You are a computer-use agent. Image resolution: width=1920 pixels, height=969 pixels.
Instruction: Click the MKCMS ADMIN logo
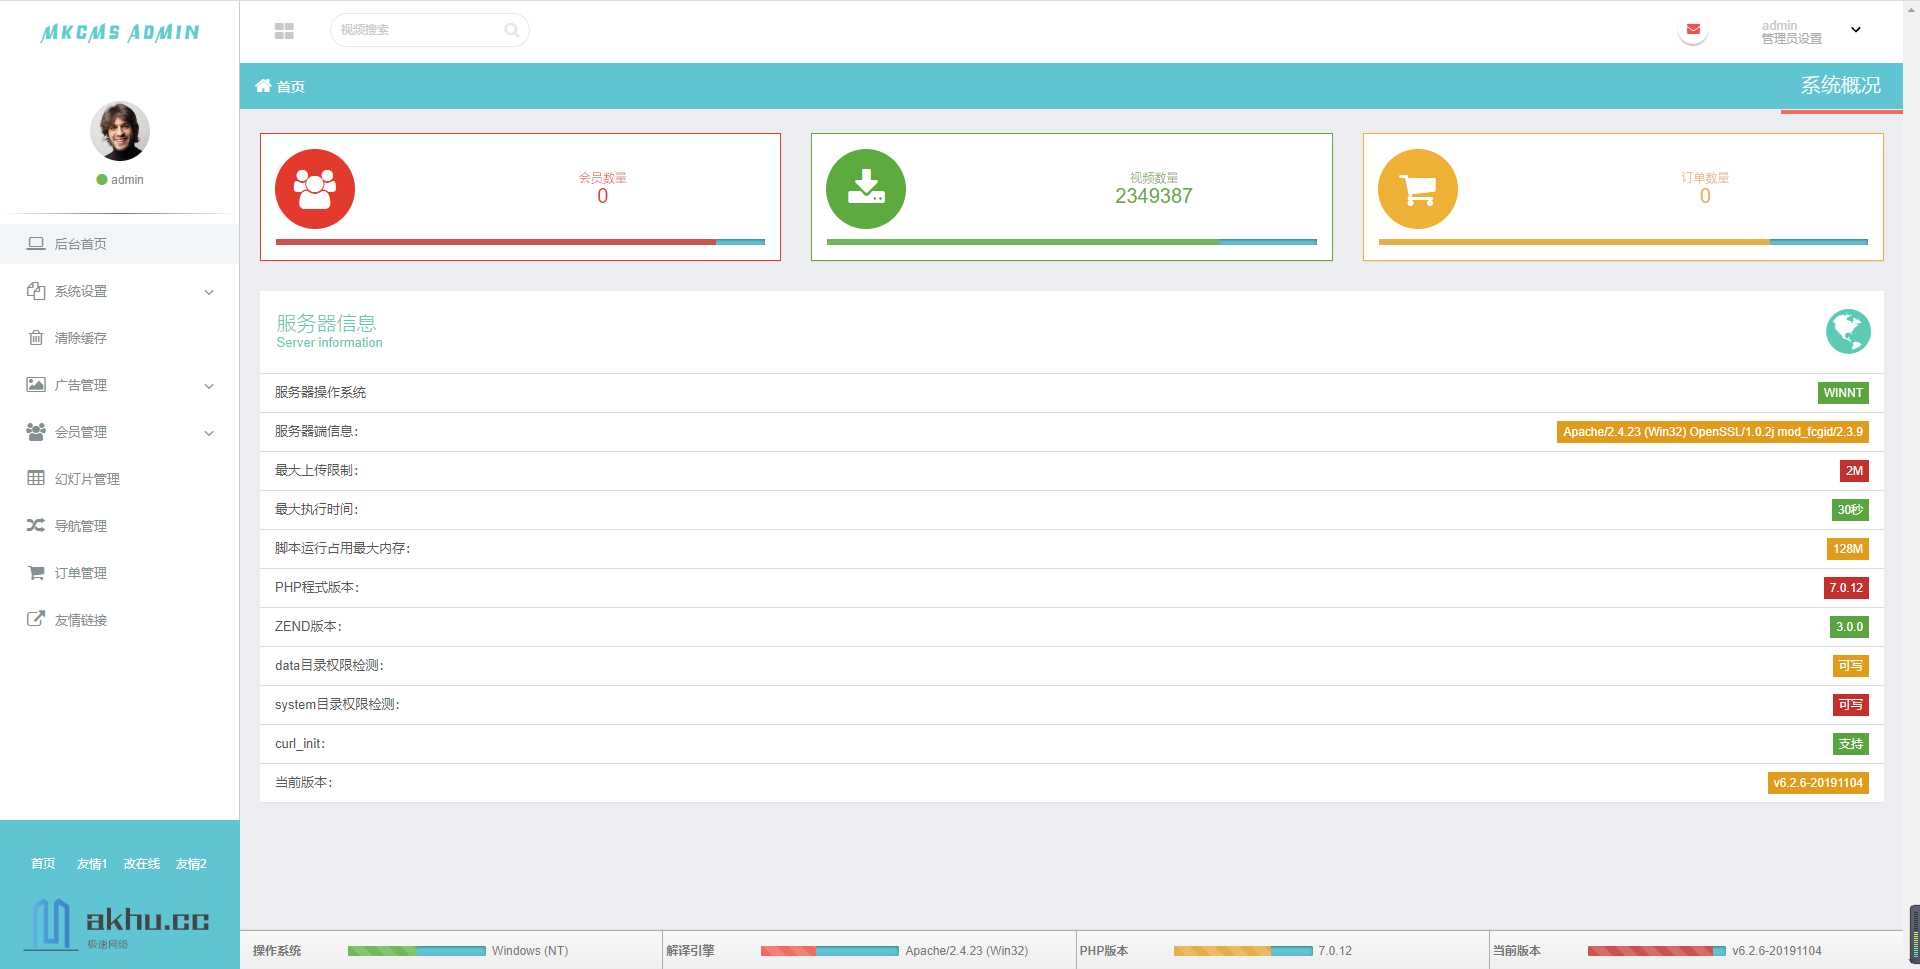pos(120,33)
